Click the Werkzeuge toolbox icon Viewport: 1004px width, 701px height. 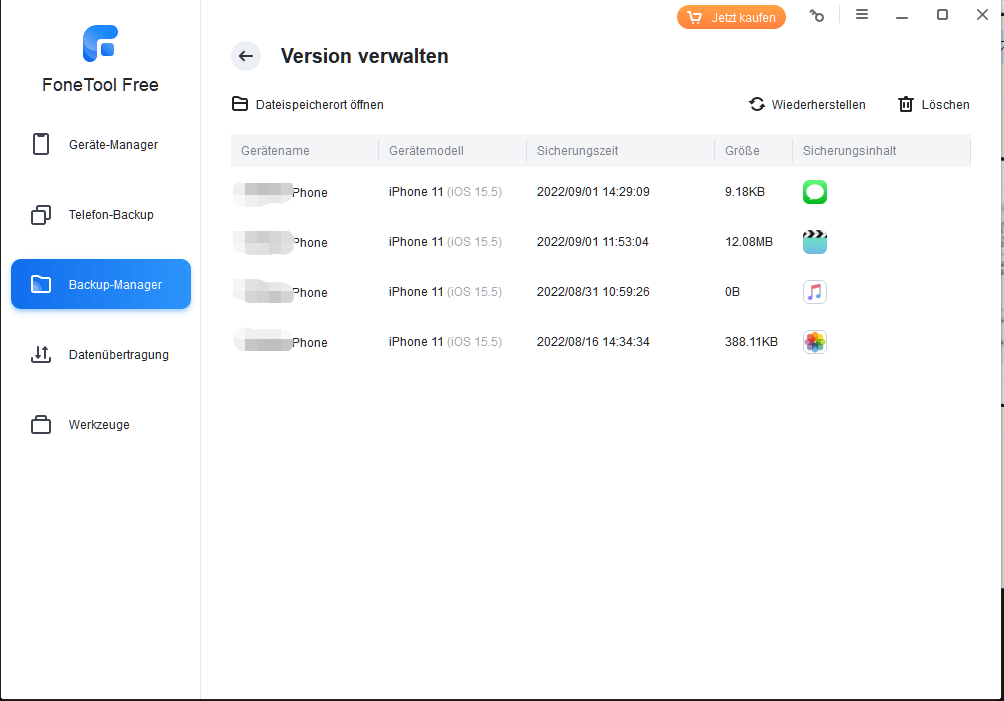[x=41, y=424]
